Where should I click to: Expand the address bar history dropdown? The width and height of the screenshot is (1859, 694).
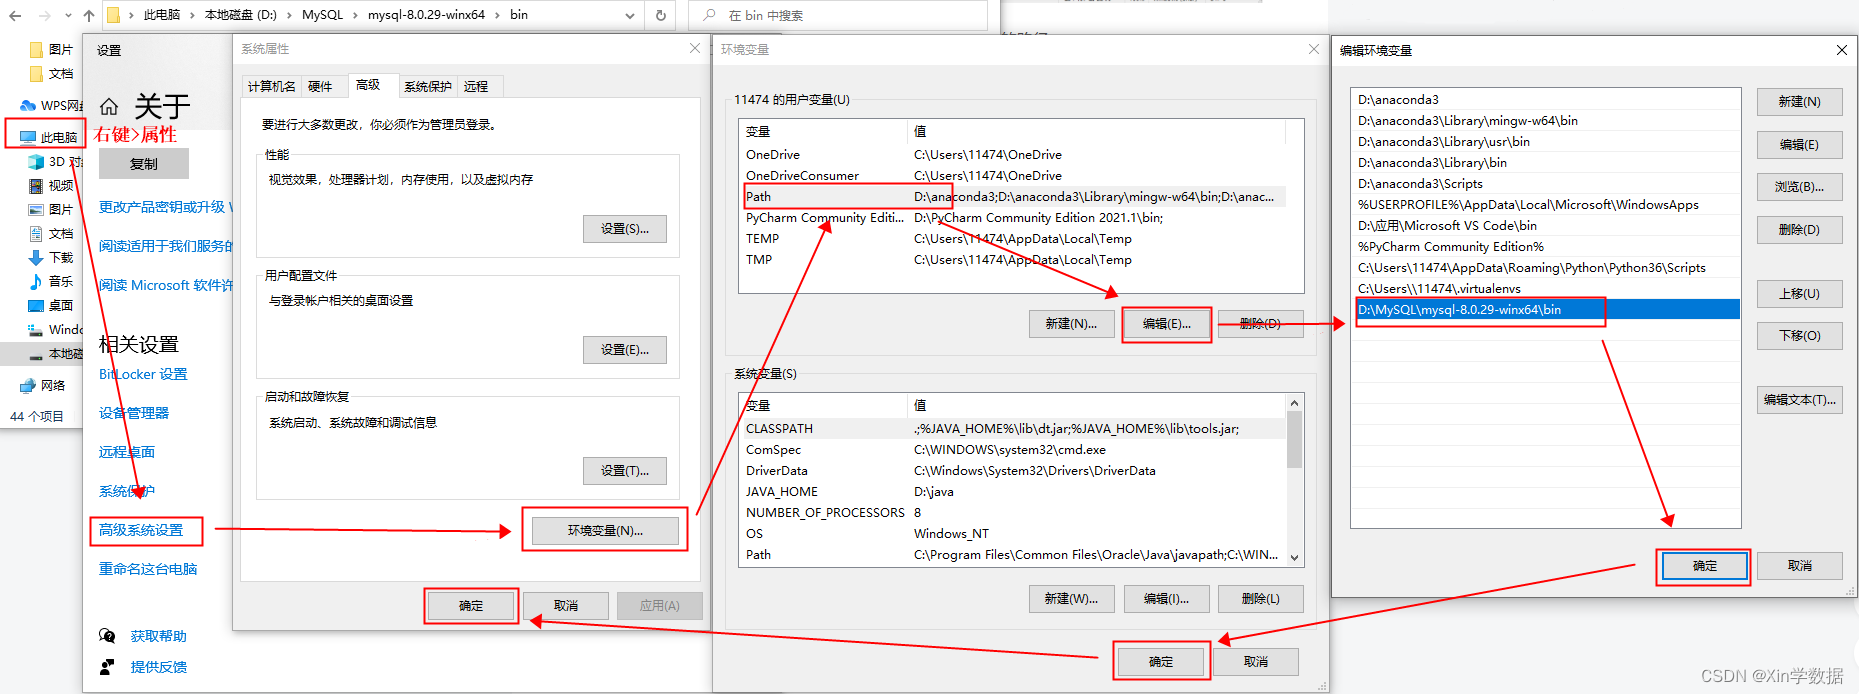tap(629, 15)
